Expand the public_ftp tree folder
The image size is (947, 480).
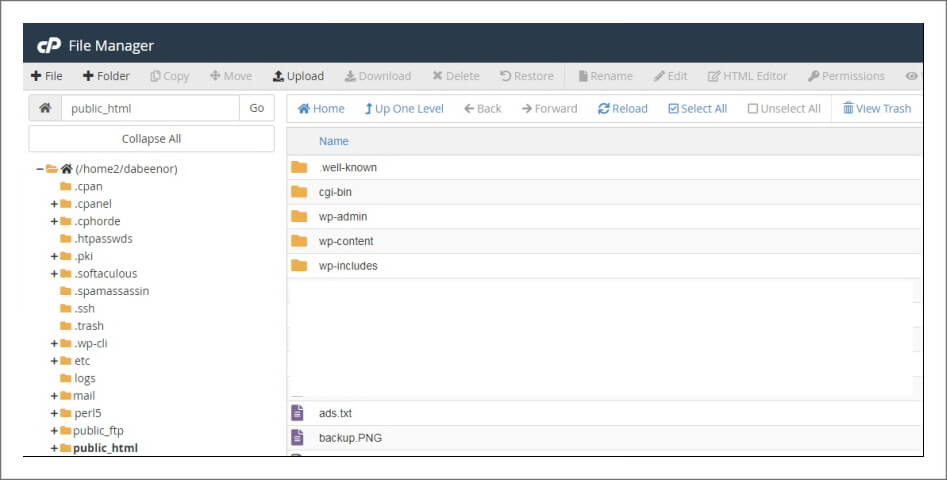pyautogui.click(x=54, y=431)
